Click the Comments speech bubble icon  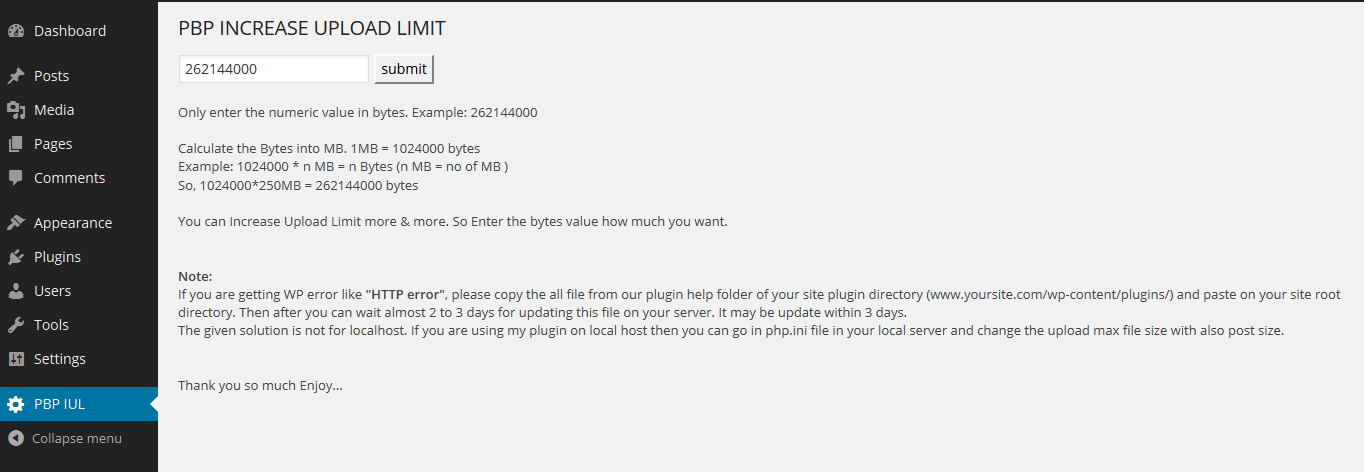click(x=16, y=178)
